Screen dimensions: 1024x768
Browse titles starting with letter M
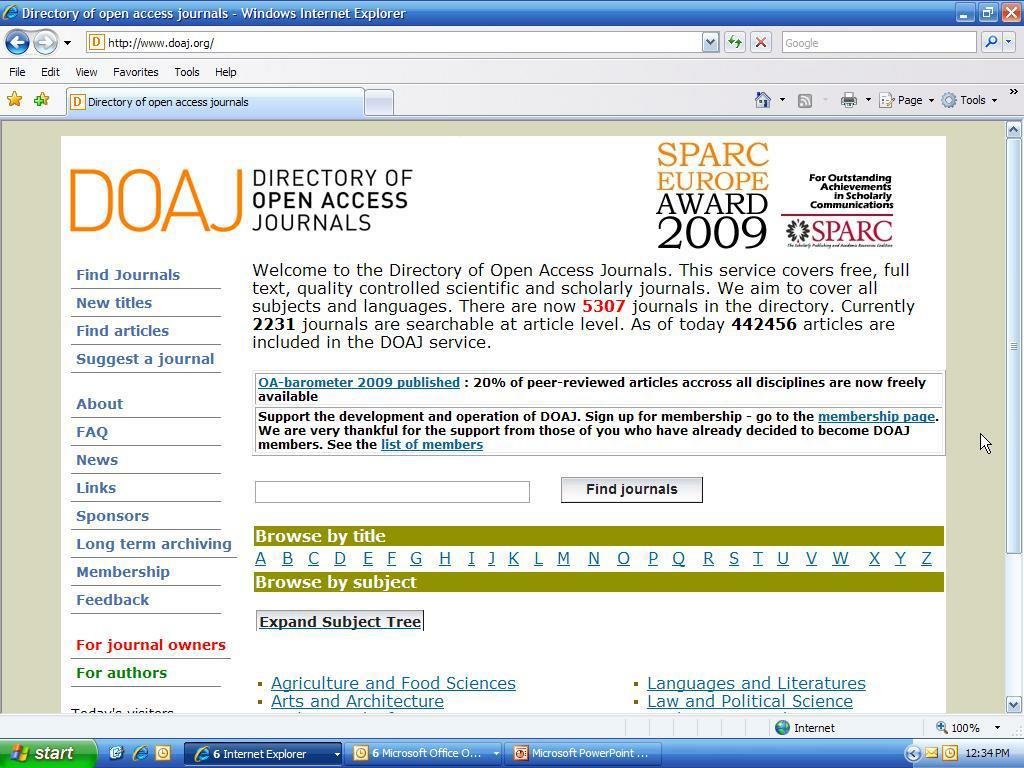[563, 559]
